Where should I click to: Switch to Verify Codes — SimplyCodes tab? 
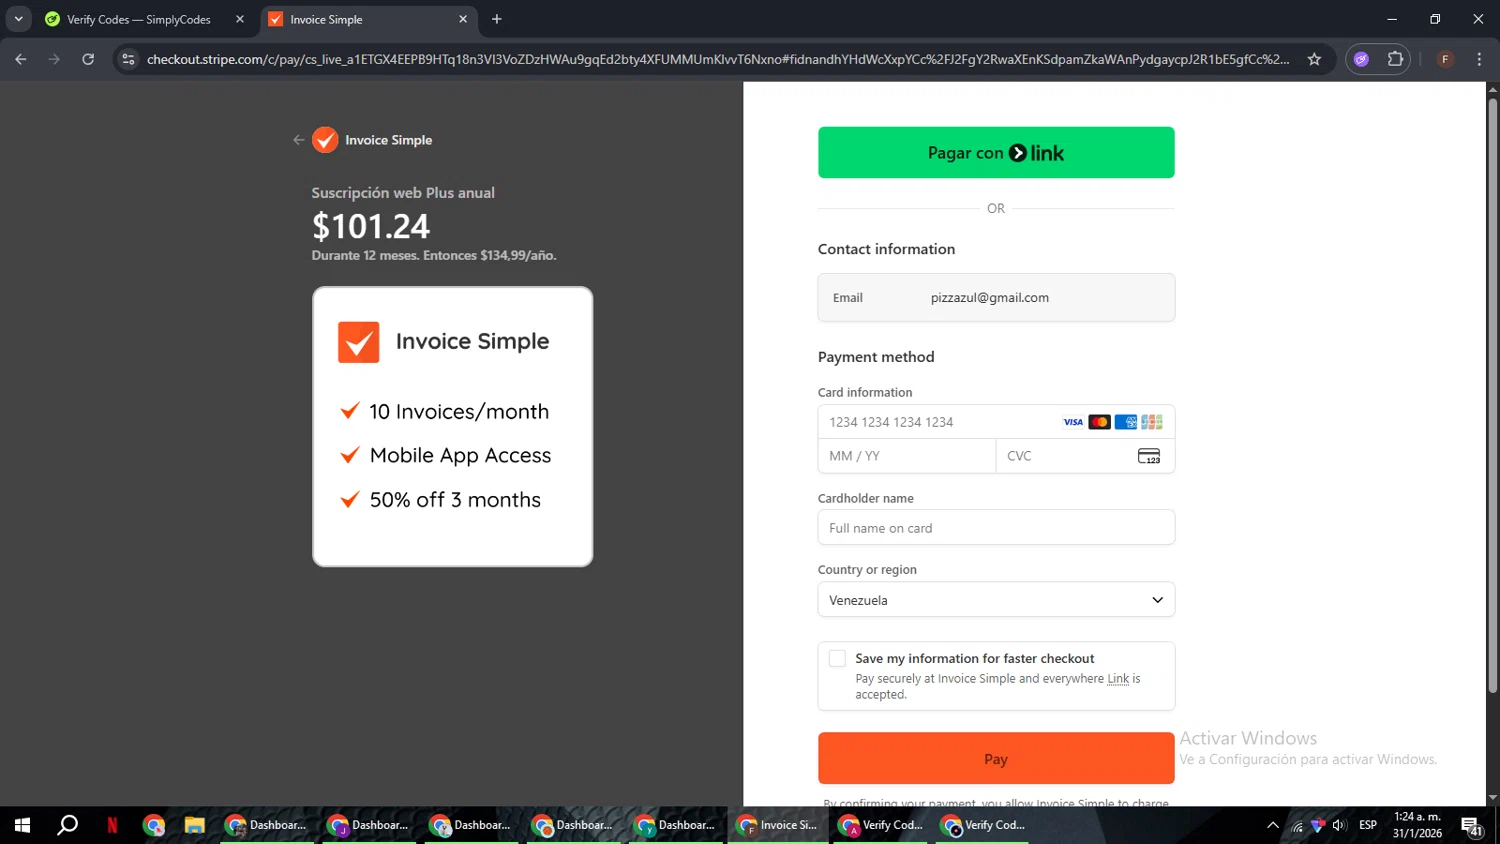tap(138, 19)
